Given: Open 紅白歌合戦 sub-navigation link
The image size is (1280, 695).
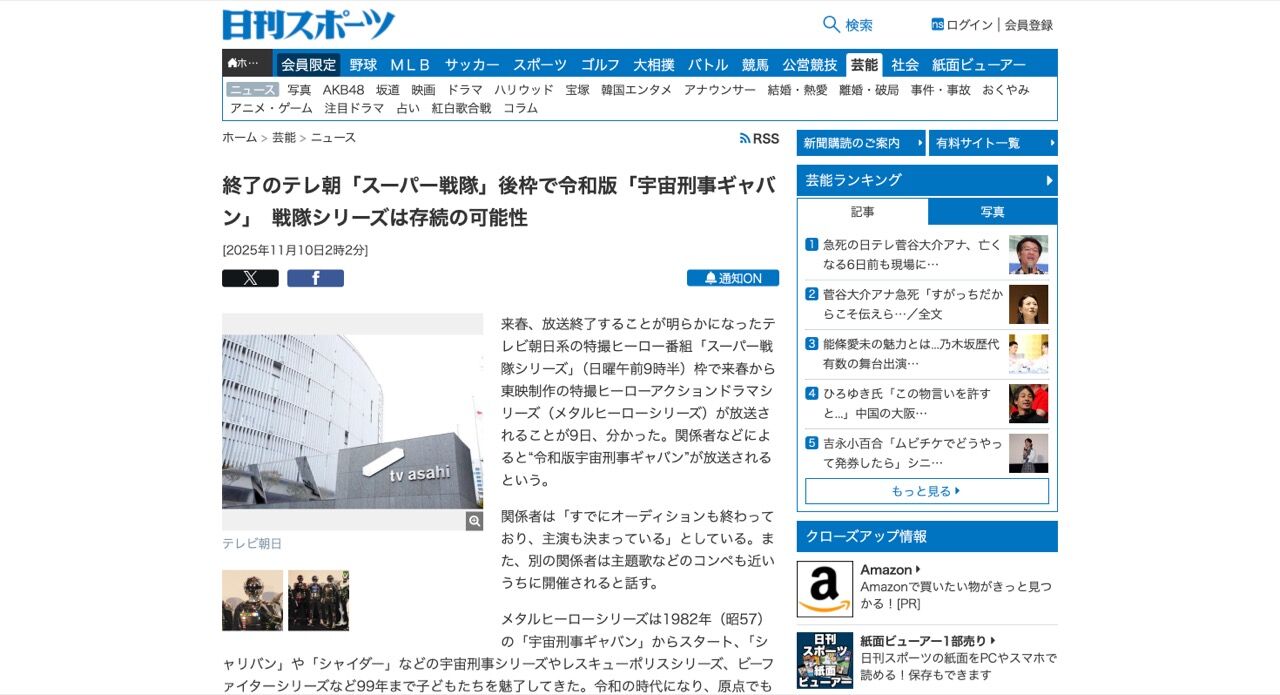Looking at the screenshot, I should point(461,108).
